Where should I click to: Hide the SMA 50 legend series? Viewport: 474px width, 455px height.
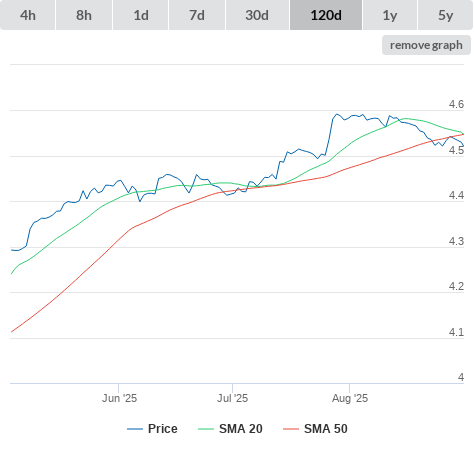pos(315,429)
